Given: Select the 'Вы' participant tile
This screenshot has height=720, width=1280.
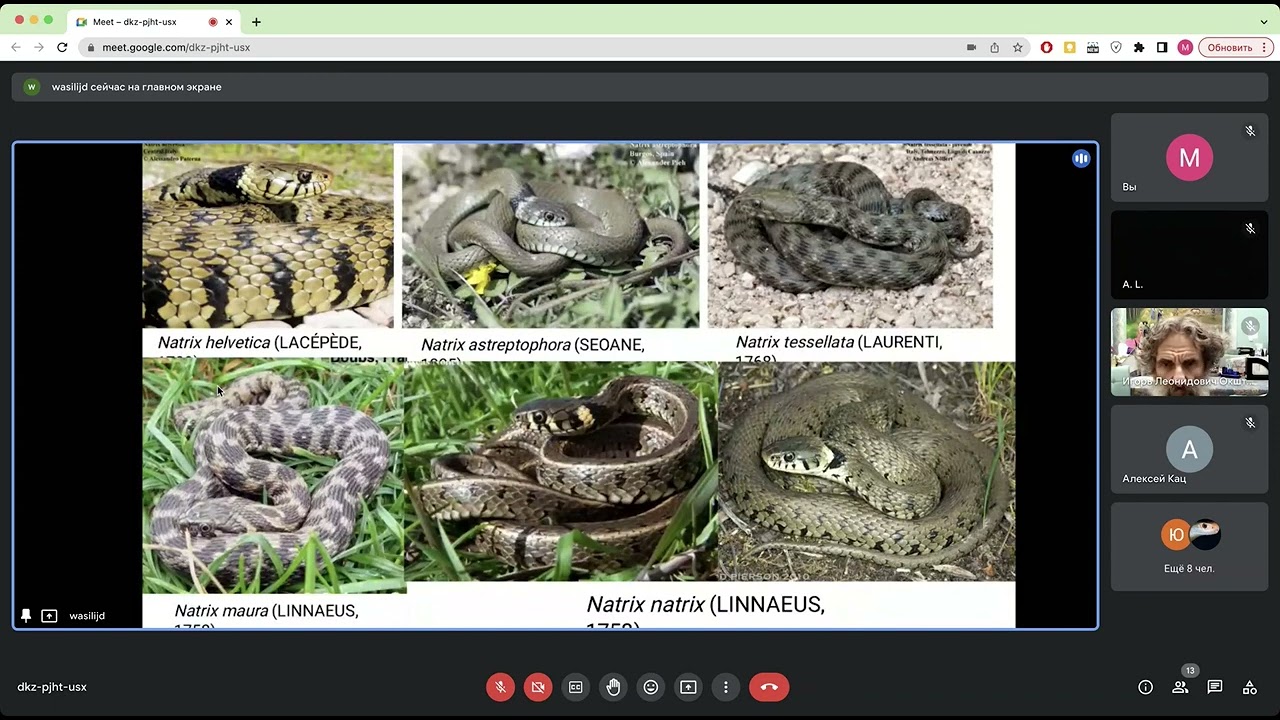Looking at the screenshot, I should [x=1189, y=156].
